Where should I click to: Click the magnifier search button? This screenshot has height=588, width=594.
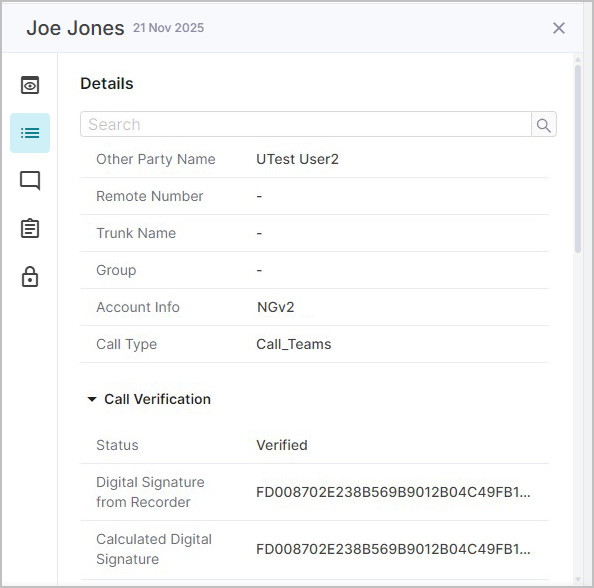click(544, 124)
